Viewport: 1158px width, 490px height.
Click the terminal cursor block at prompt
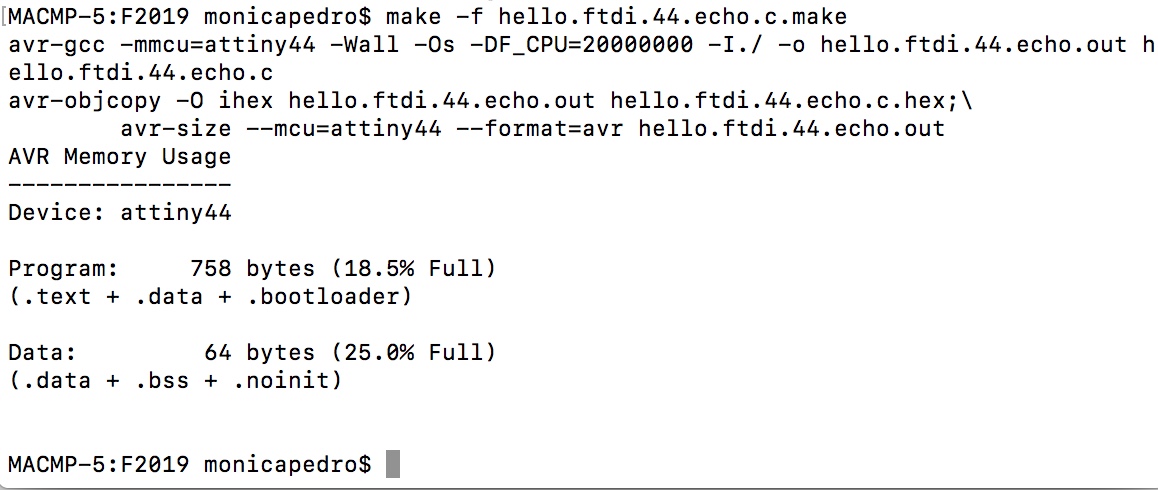(393, 464)
